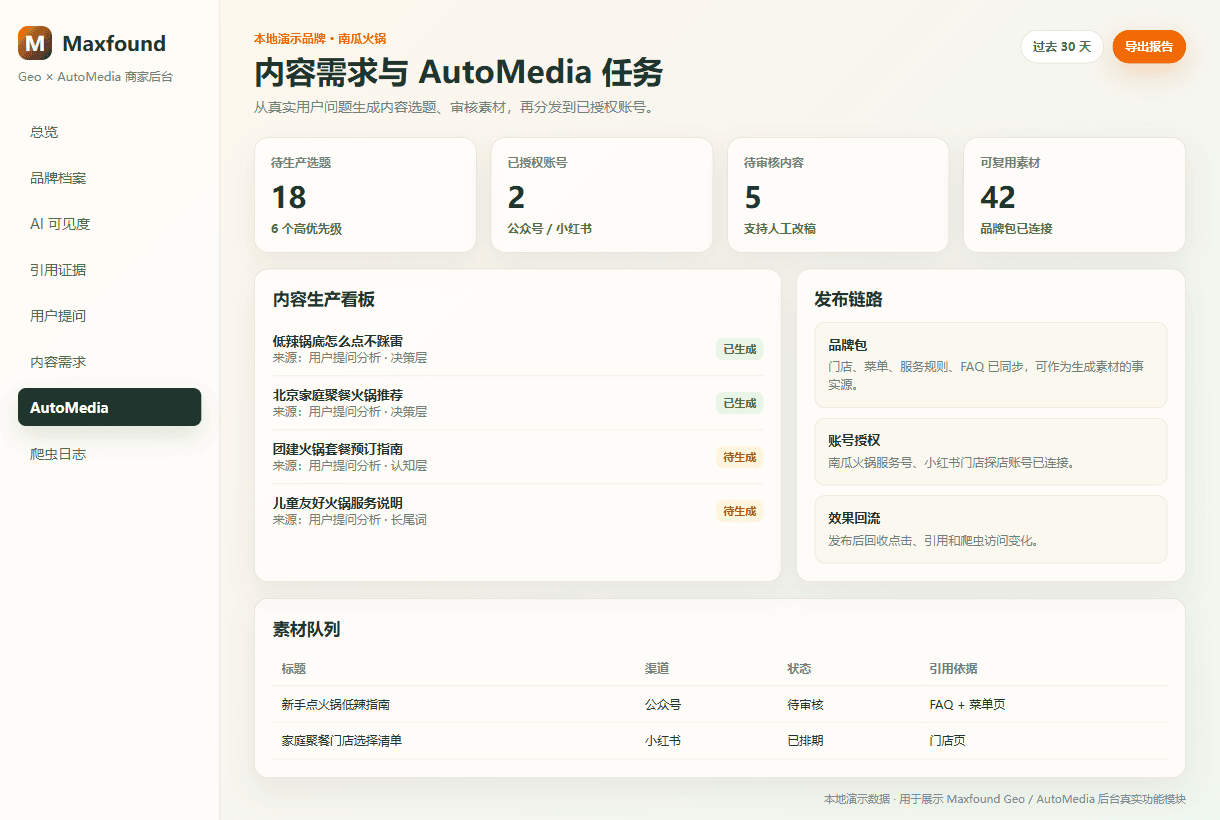This screenshot has height=820, width=1220.
Task: Click the 状态 column header
Action: (800, 669)
